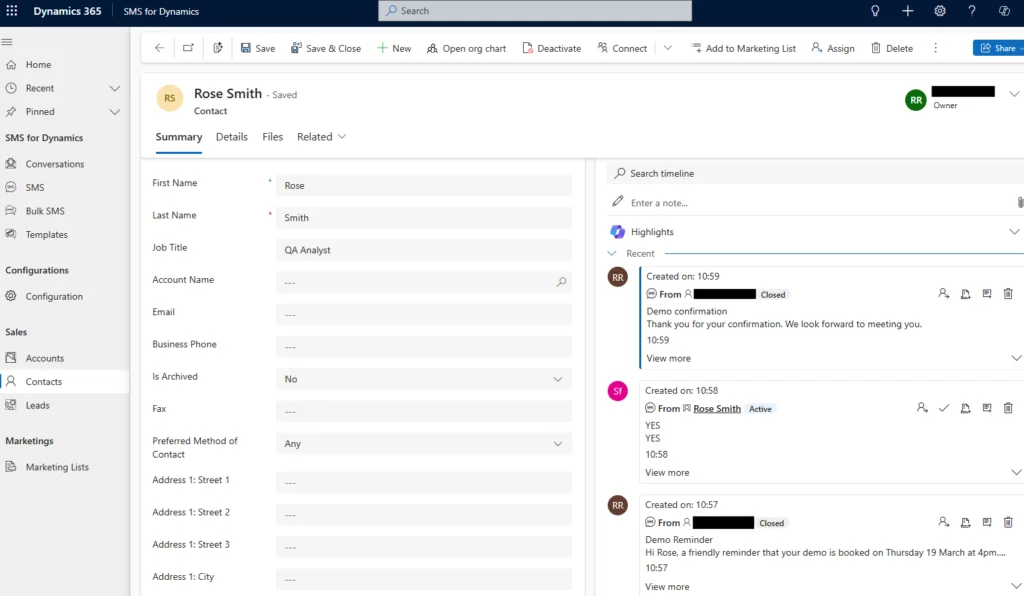Open the settings gear icon

(x=940, y=10)
